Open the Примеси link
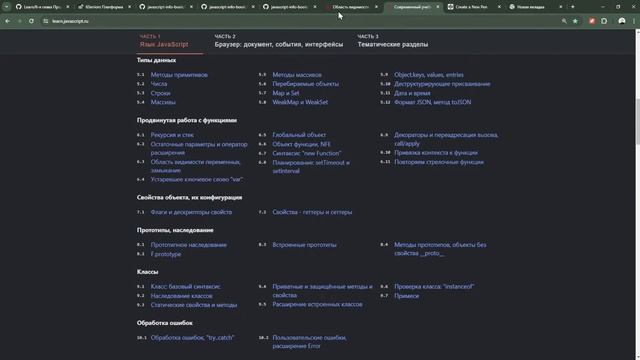The image size is (640, 360). (x=406, y=296)
